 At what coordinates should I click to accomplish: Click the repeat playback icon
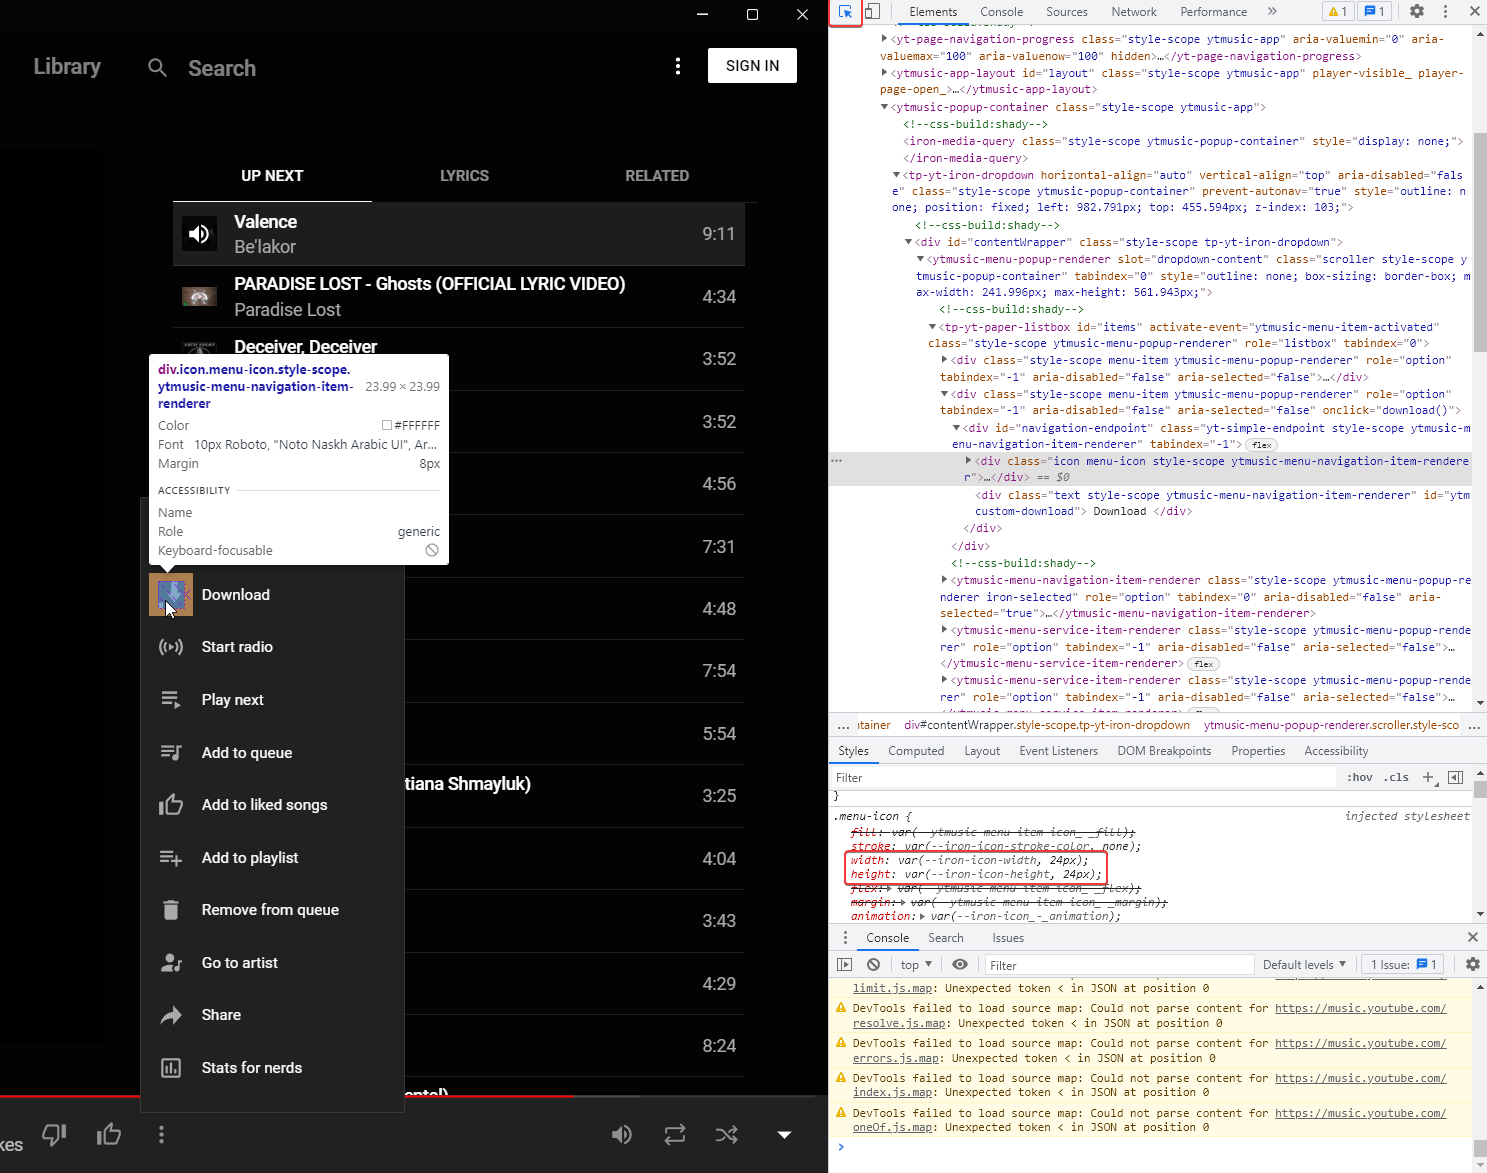click(674, 1134)
